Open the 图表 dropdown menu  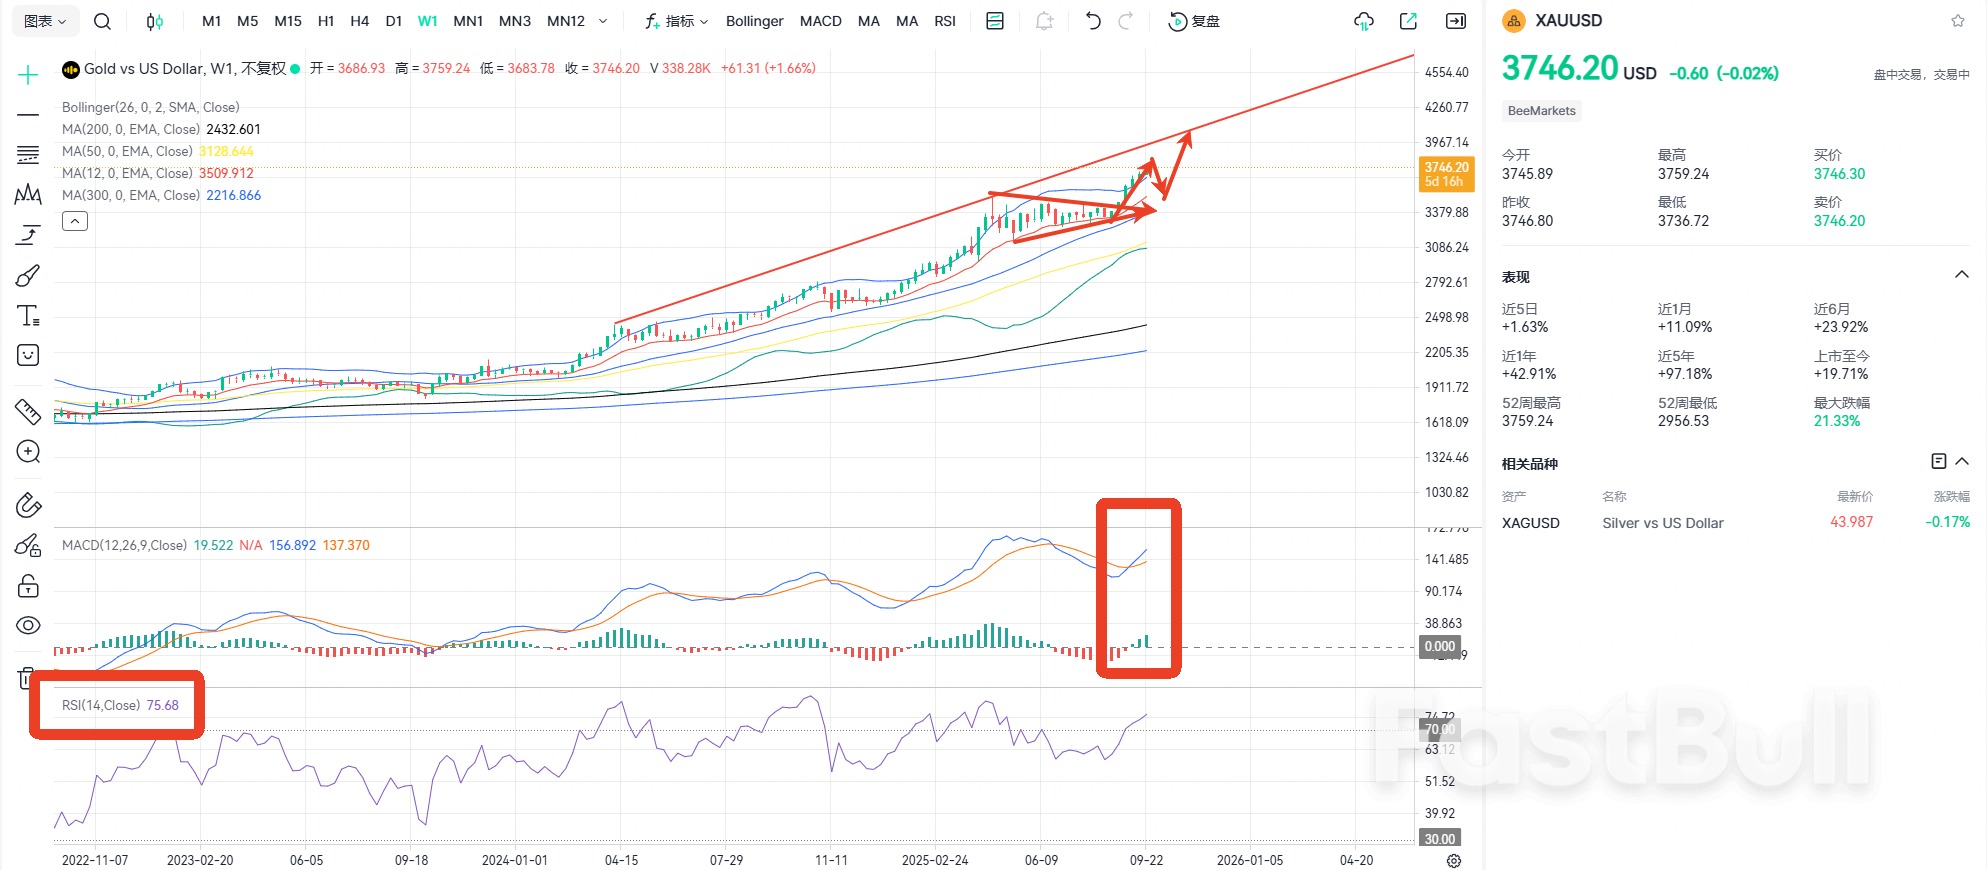(44, 21)
